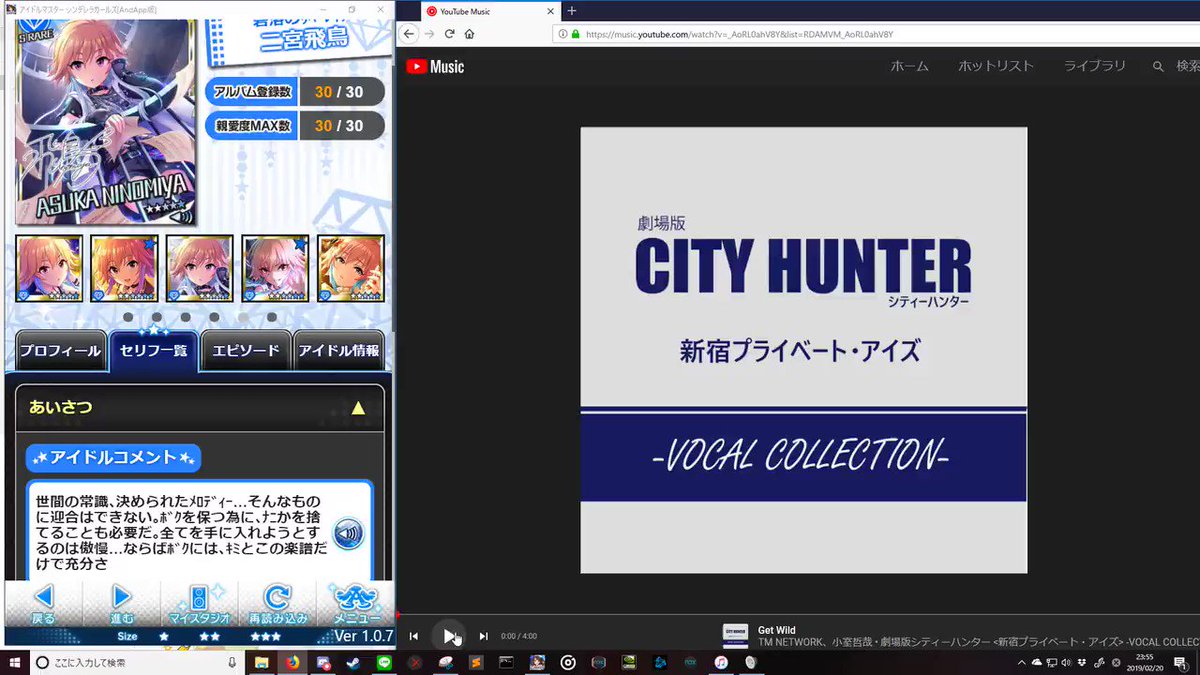Screen dimensions: 1200x675
Task: Click the rightmost card page indicator dot
Action: [272, 317]
